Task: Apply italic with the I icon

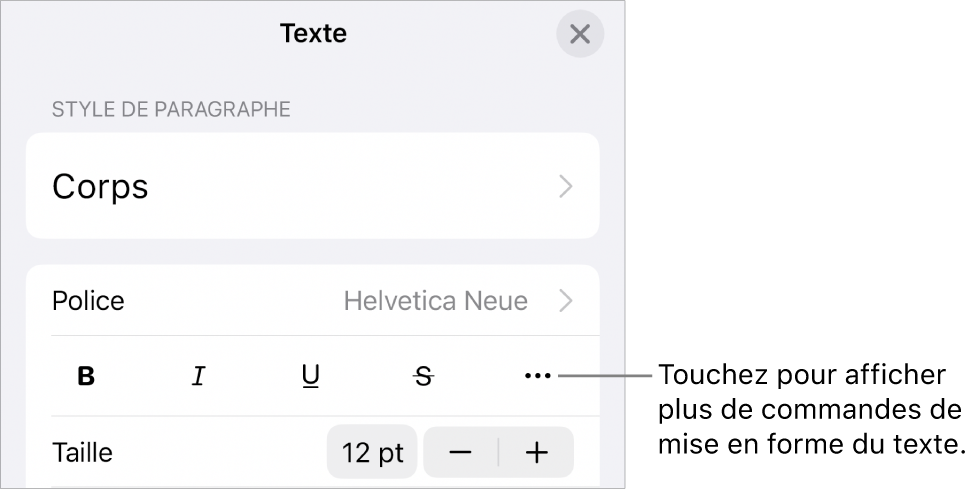Action: [199, 376]
